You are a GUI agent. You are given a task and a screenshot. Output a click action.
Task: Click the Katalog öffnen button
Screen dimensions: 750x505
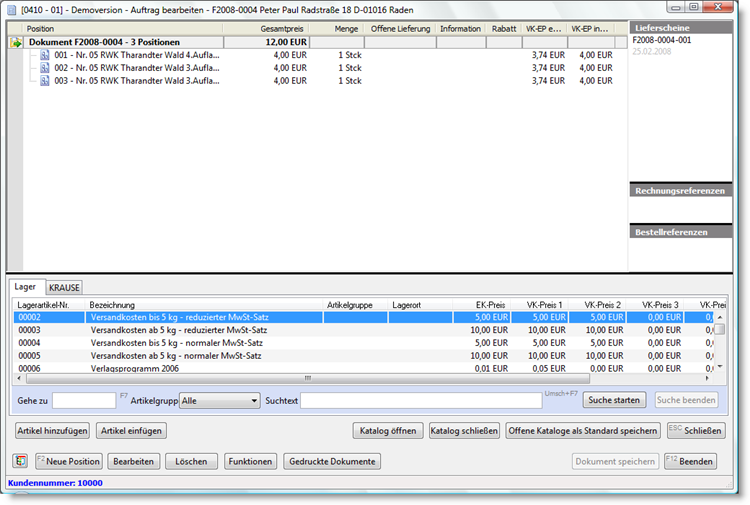coord(387,431)
